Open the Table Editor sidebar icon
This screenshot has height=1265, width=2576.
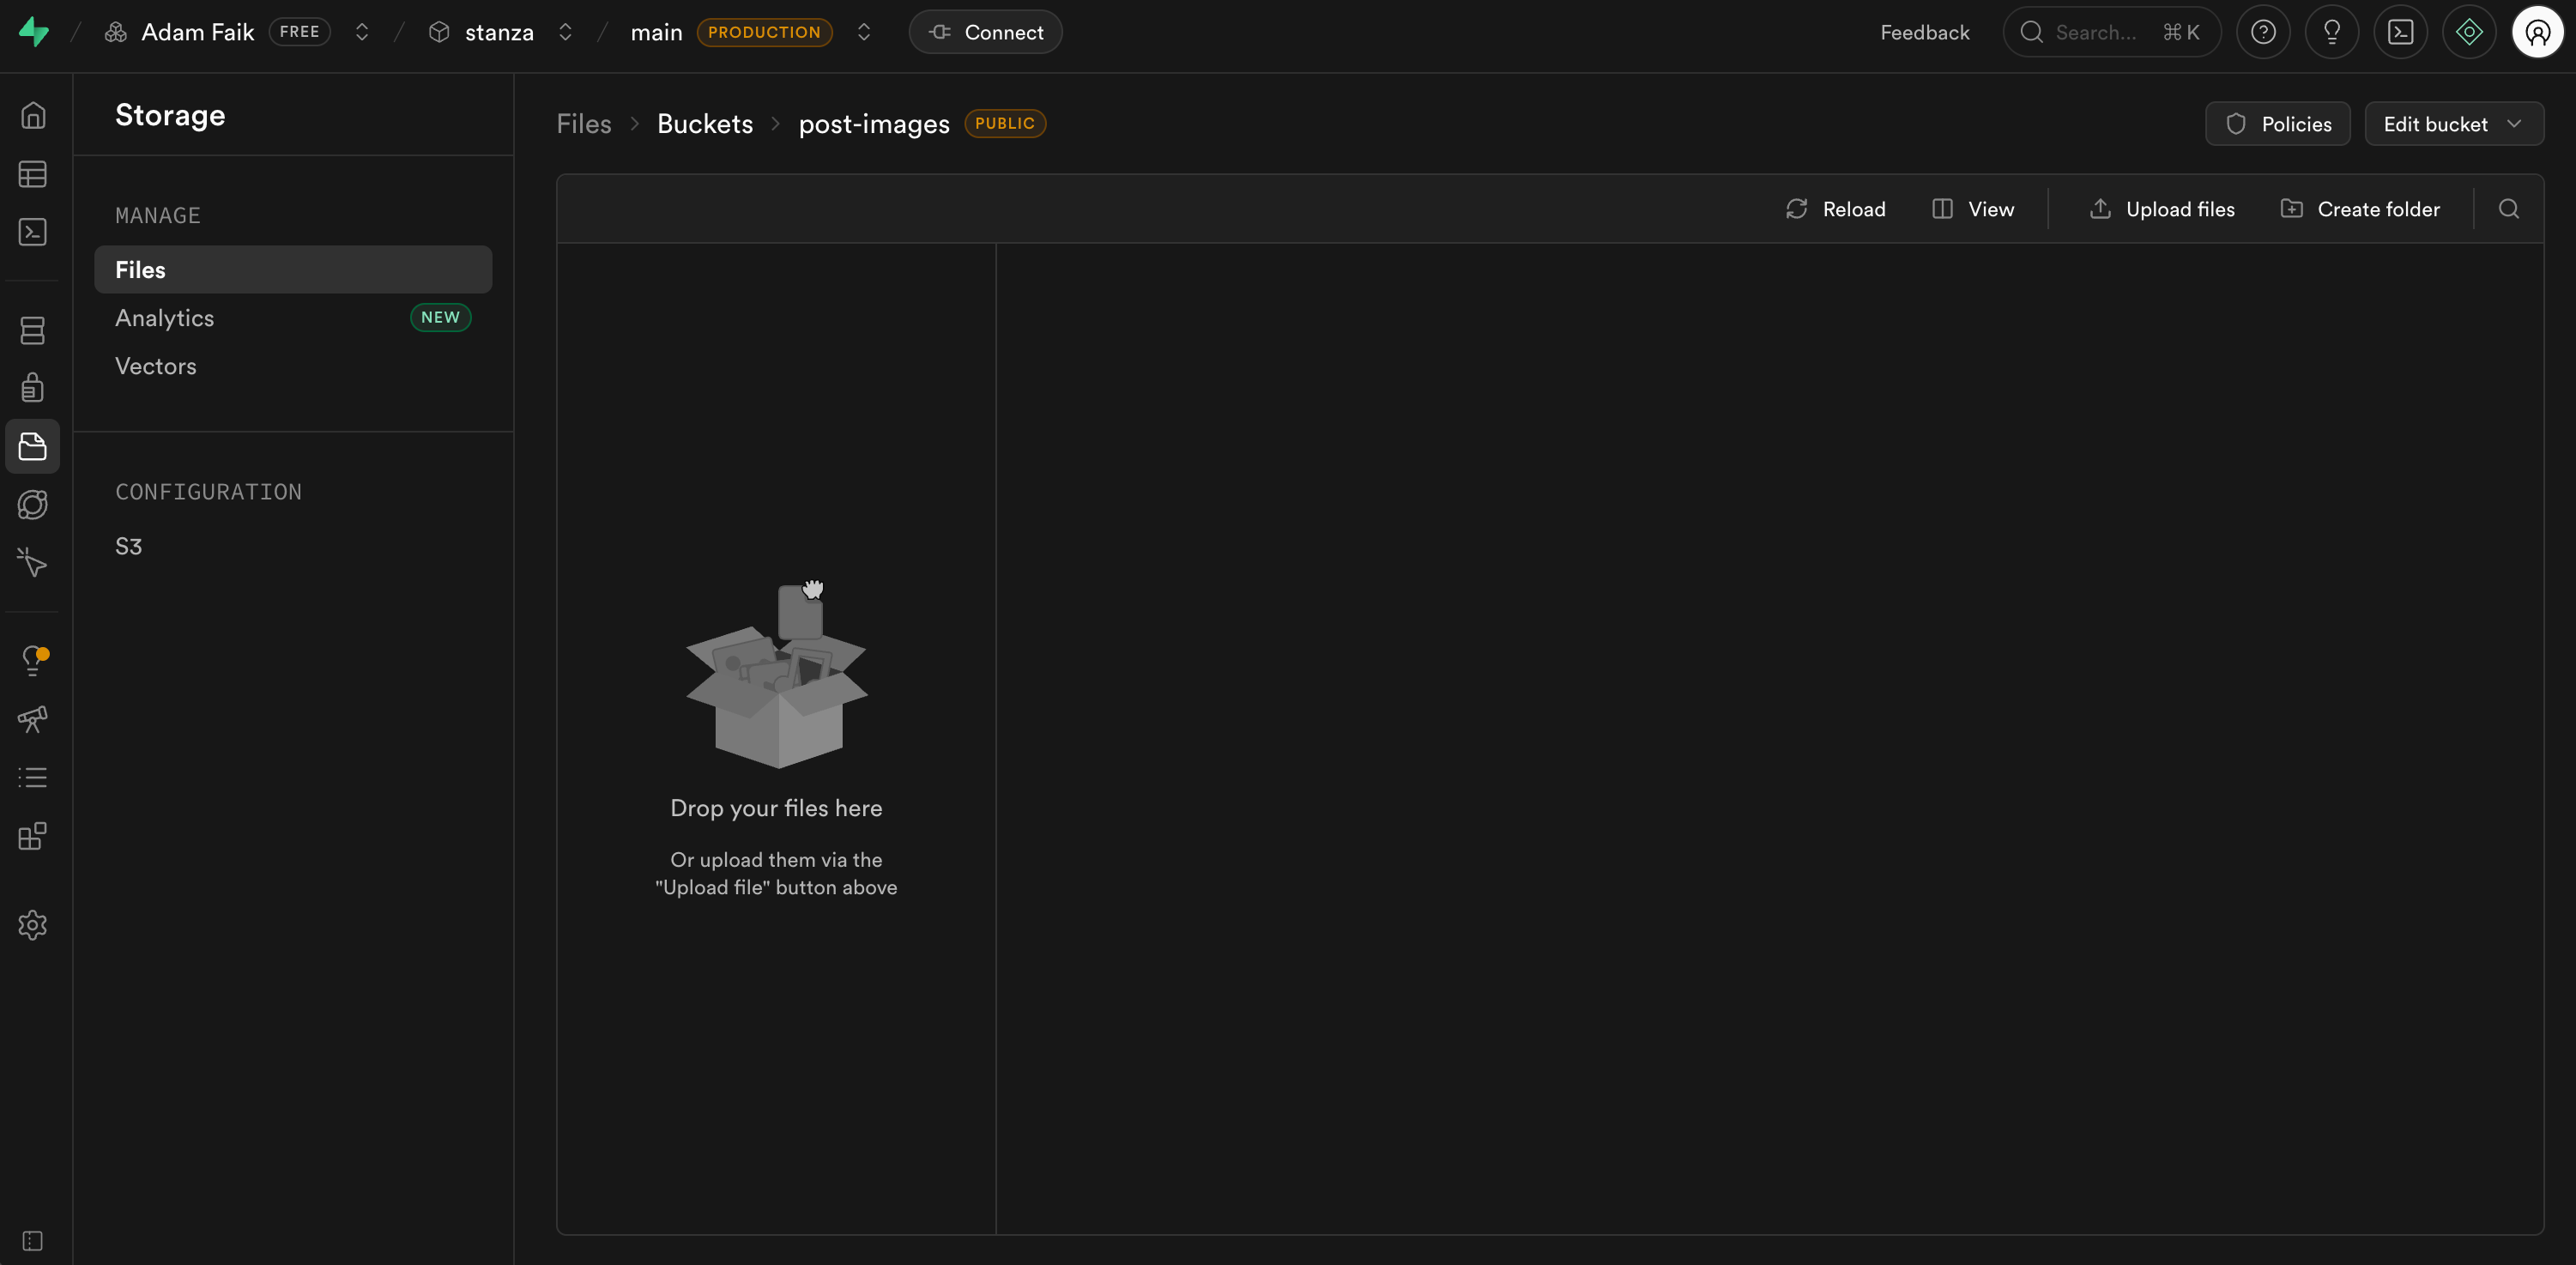pyautogui.click(x=32, y=174)
